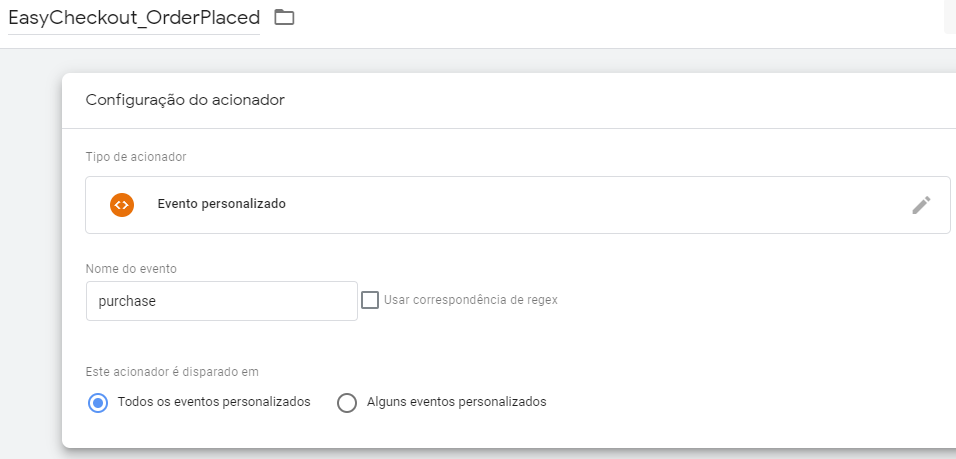Click the 'purchase' event name input field

[x=222, y=301]
